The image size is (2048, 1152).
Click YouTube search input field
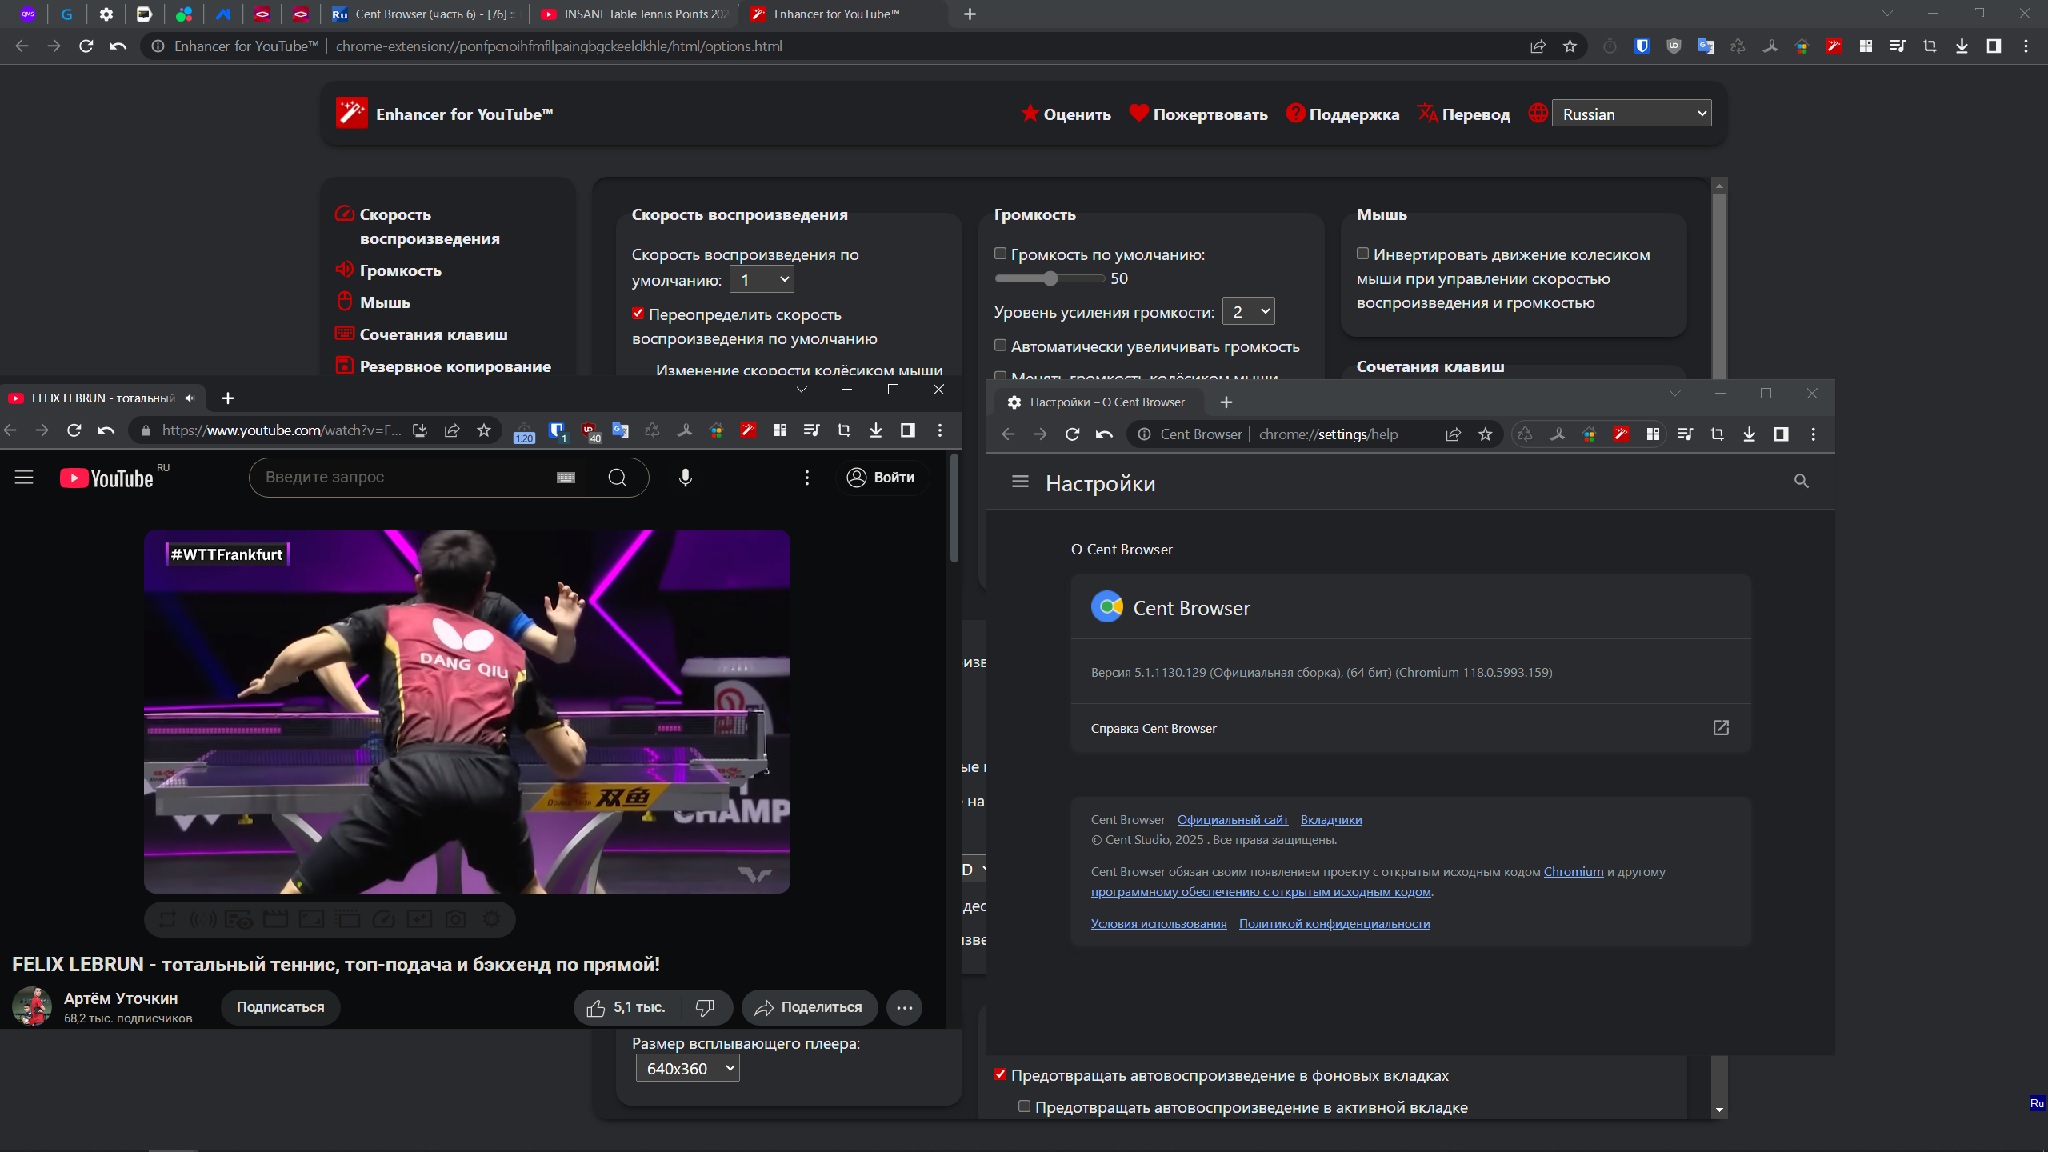pos(405,477)
